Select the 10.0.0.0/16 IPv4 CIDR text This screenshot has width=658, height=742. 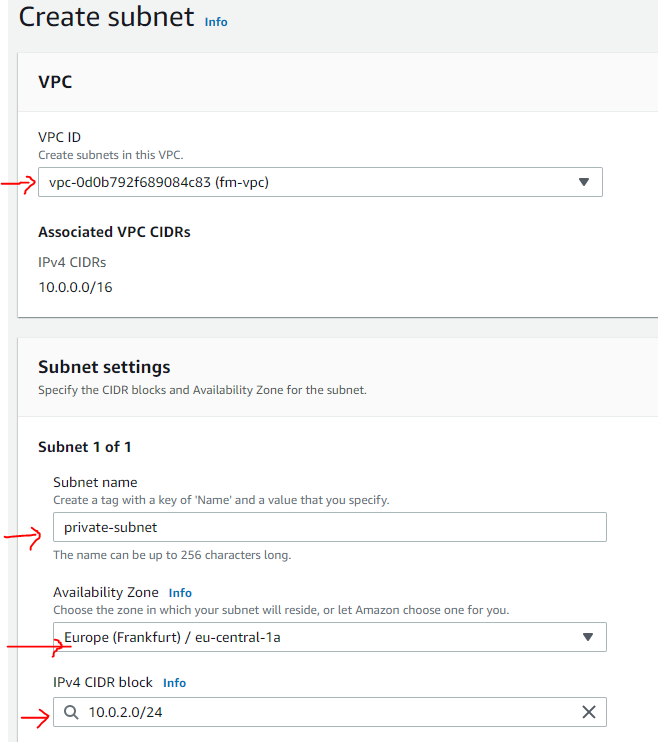(x=75, y=287)
